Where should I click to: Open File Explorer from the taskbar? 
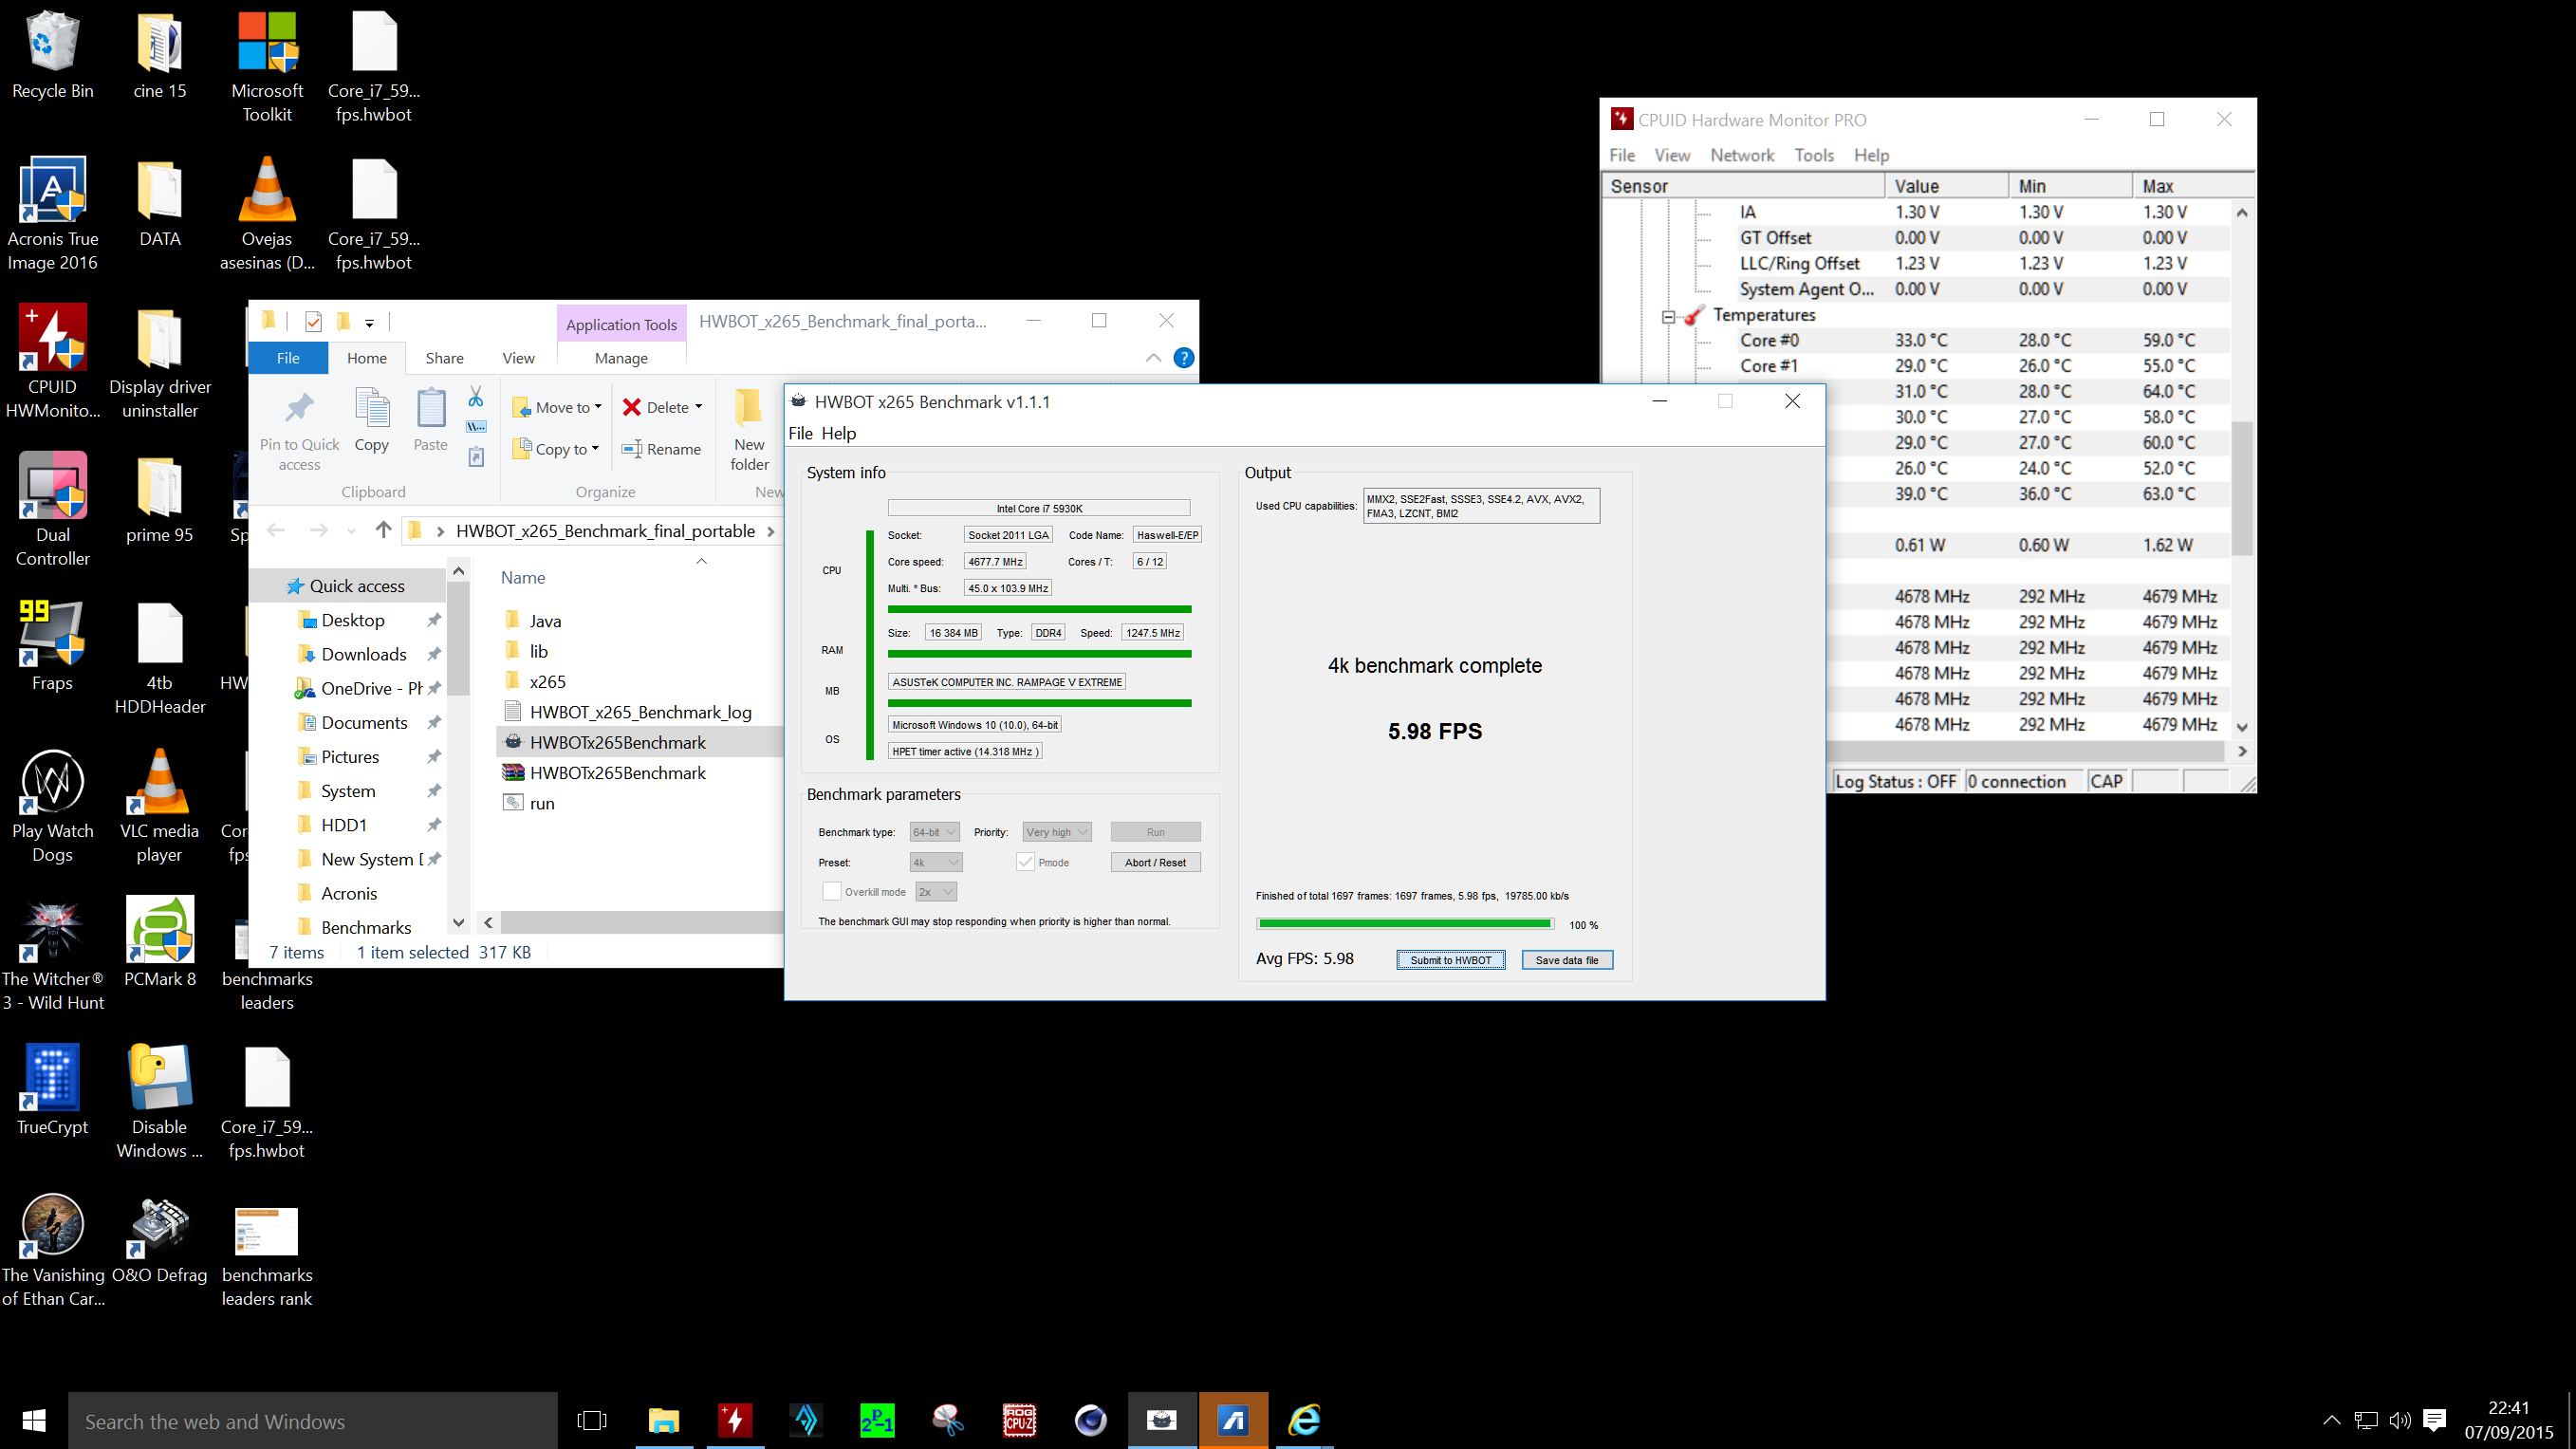click(664, 1421)
